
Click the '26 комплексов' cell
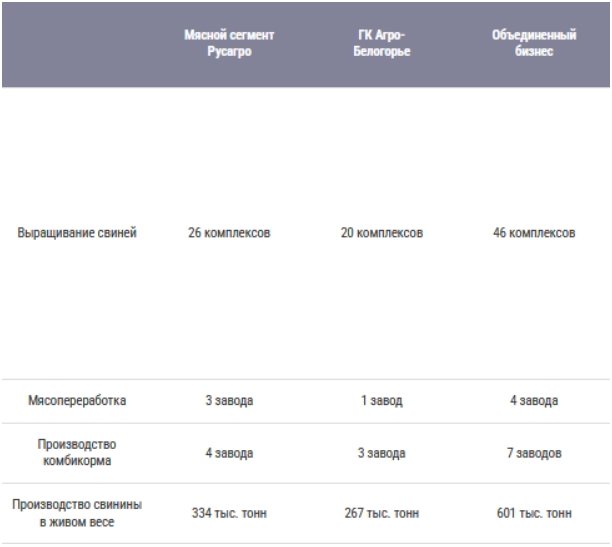click(x=229, y=234)
